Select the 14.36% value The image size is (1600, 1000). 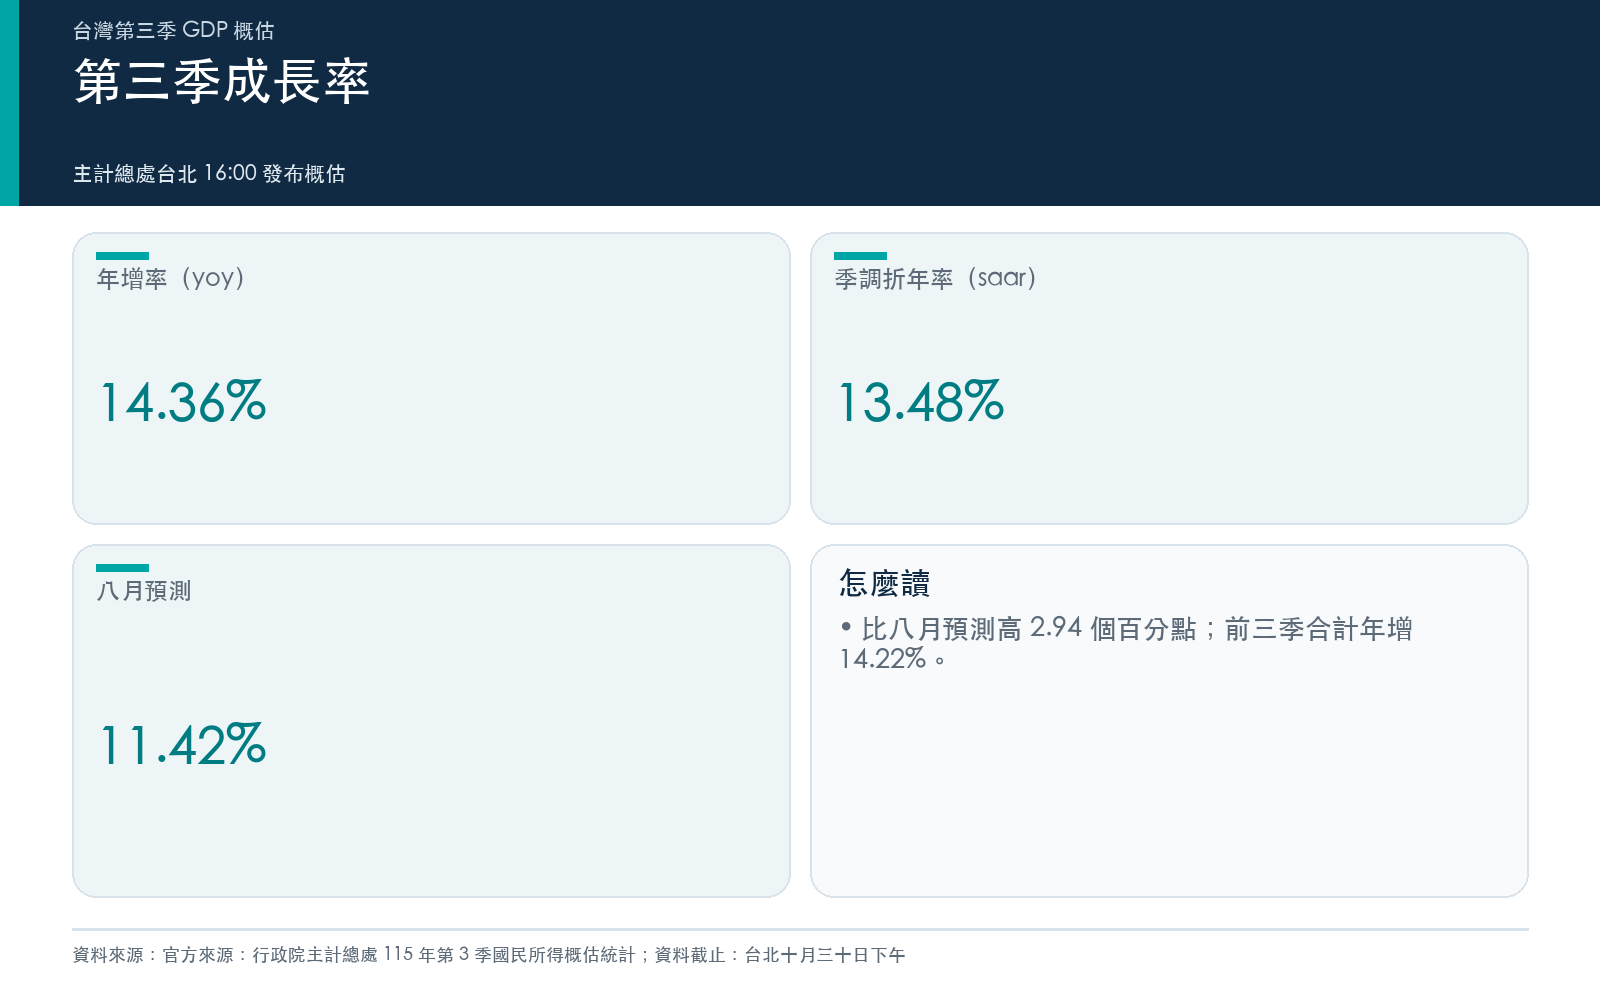pyautogui.click(x=184, y=402)
